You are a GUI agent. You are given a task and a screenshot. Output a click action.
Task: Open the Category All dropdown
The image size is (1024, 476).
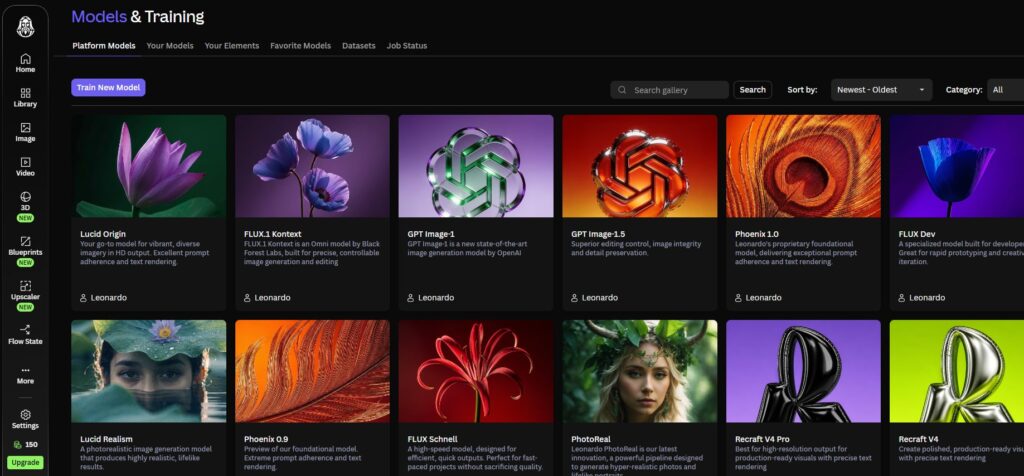point(1006,90)
